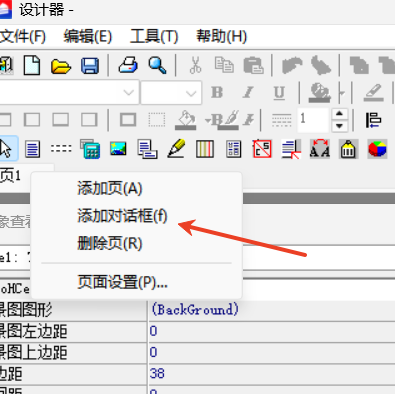
Task: Click the 图上边距 property name
Action: 33,353
